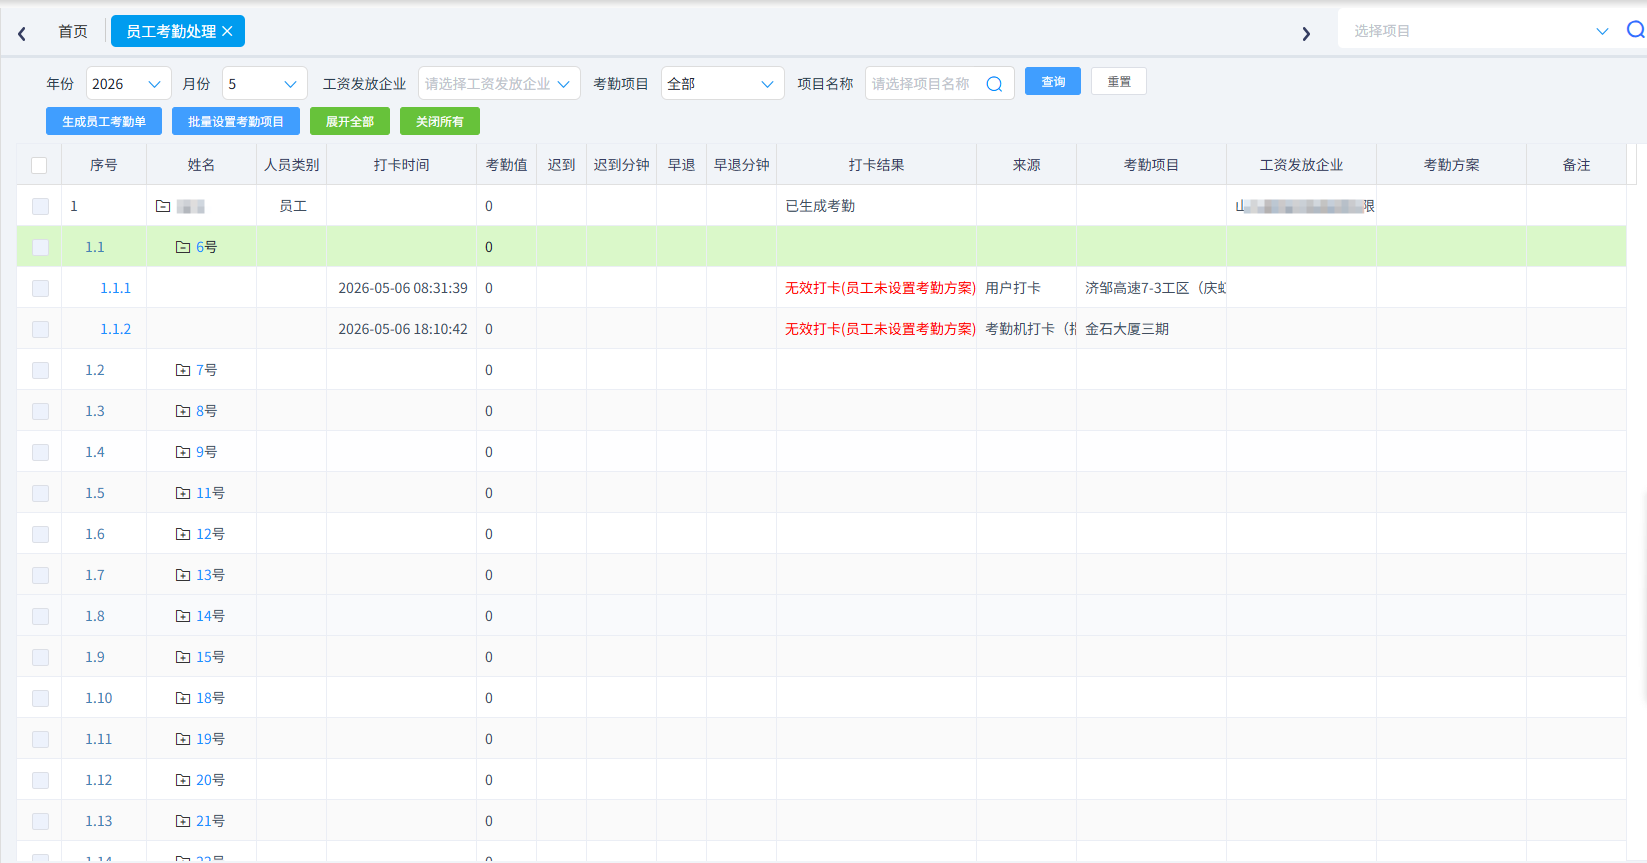Expand the 7号 folder row

point(183,370)
